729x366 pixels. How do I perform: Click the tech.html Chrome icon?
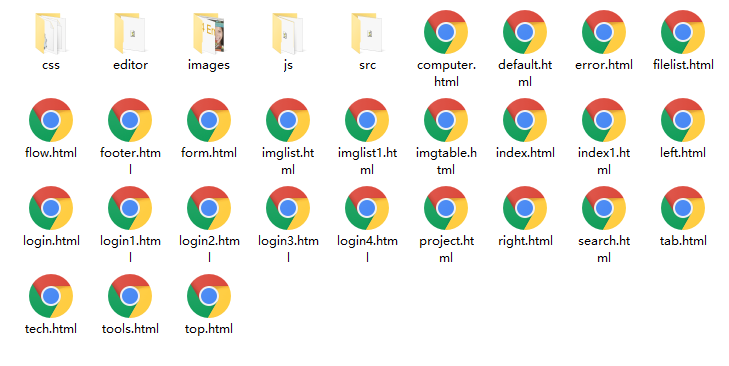click(51, 296)
